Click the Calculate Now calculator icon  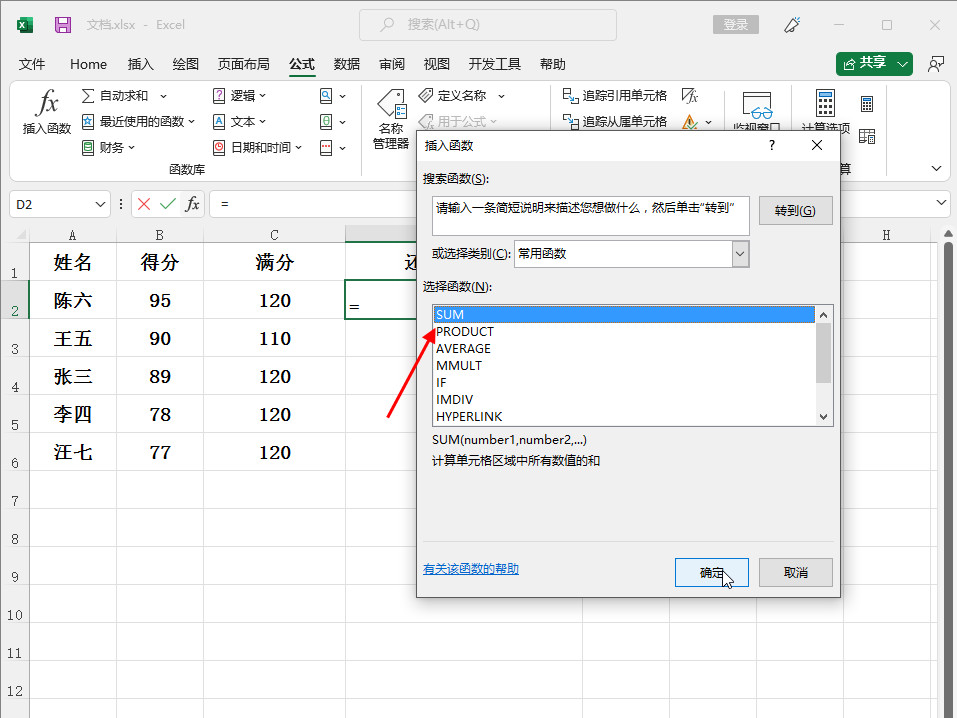point(866,104)
